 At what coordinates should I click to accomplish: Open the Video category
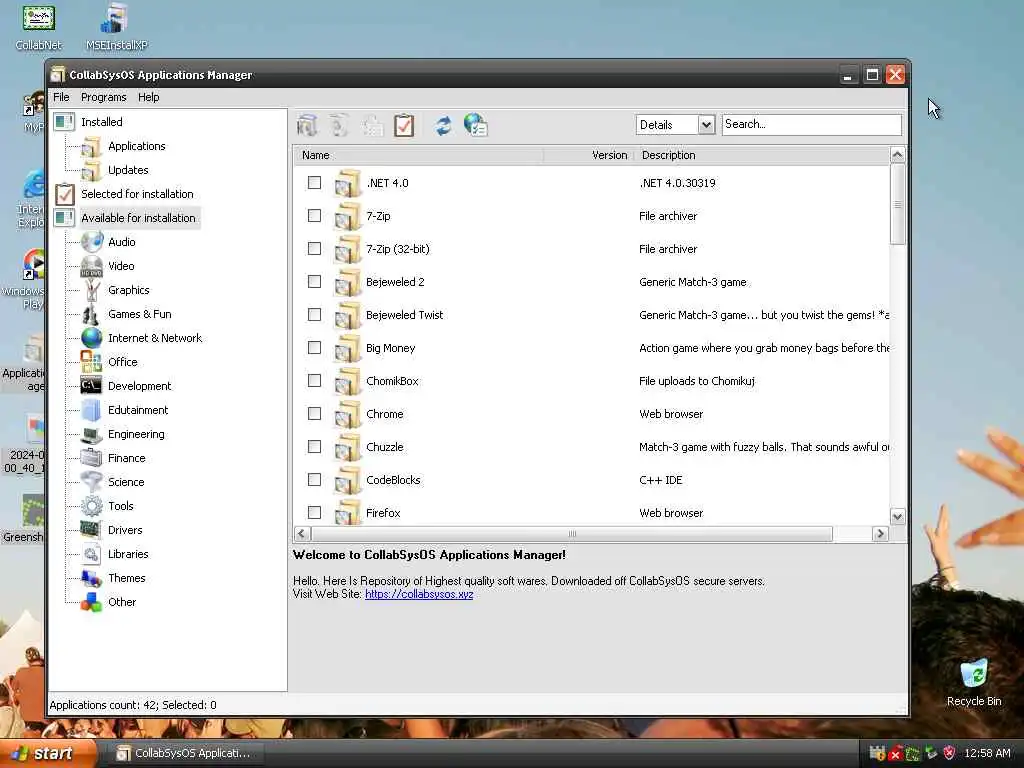[121, 266]
